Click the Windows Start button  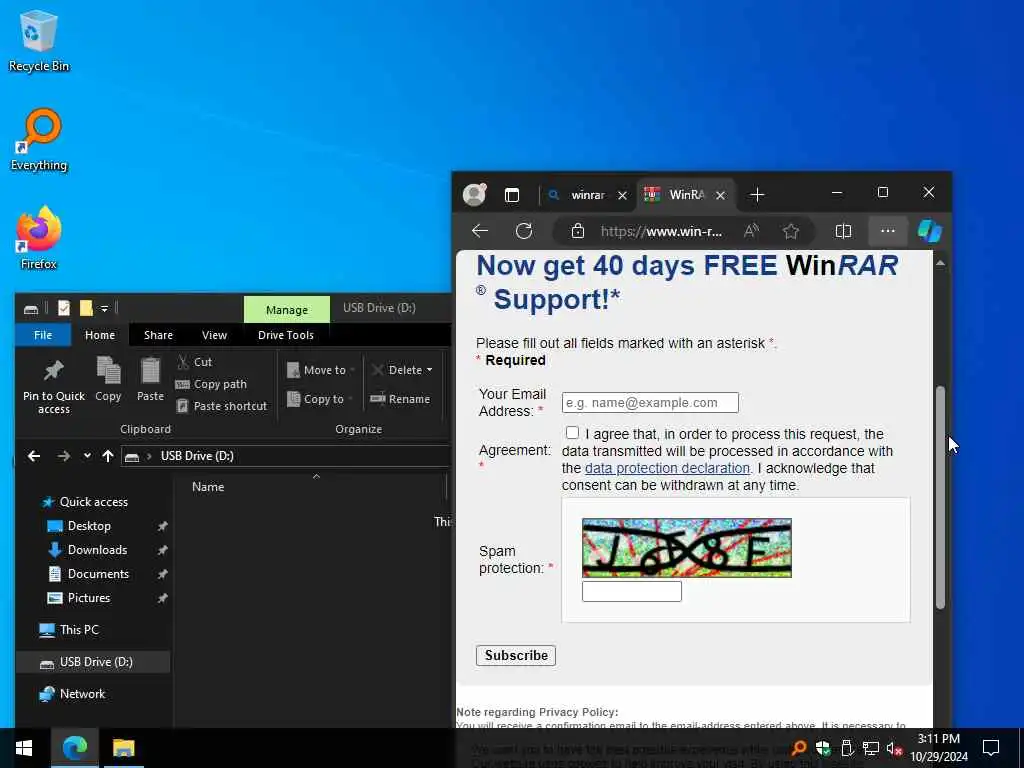24,748
